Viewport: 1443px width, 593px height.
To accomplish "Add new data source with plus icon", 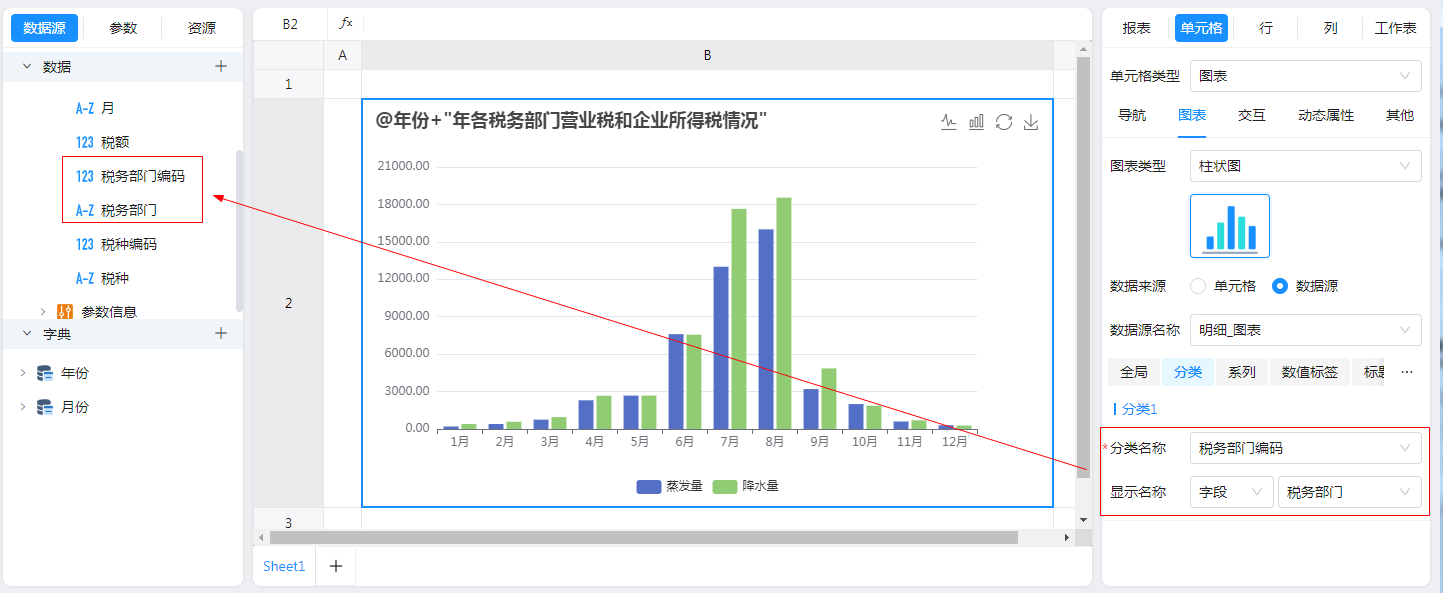I will 221,67.
